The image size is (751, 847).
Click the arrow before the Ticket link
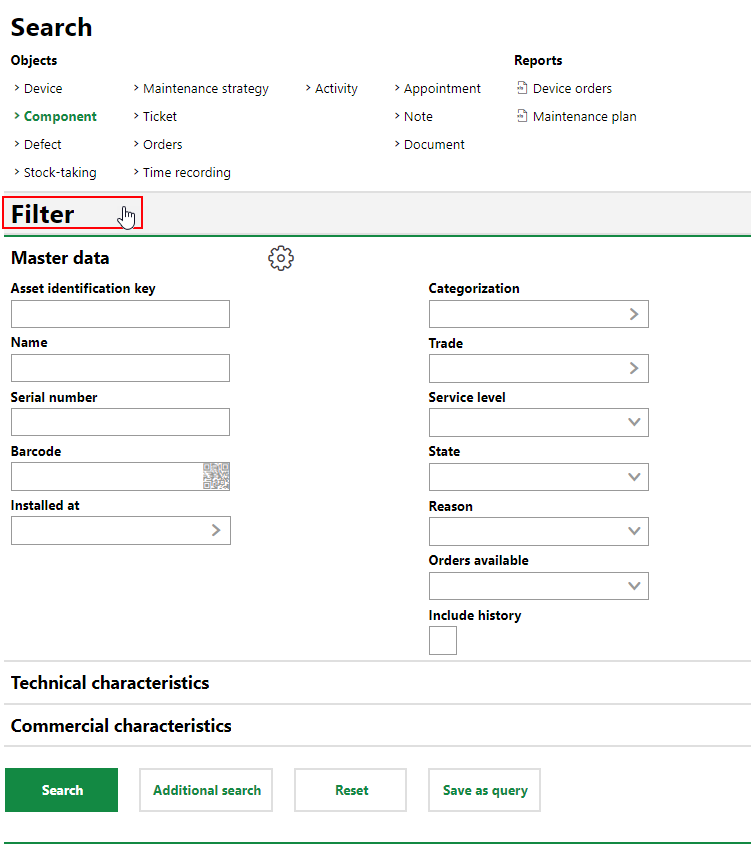click(x=137, y=116)
